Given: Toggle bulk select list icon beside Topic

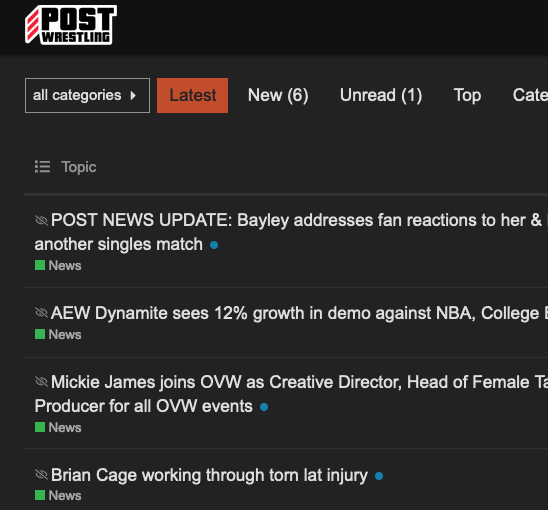Looking at the screenshot, I should (42, 167).
